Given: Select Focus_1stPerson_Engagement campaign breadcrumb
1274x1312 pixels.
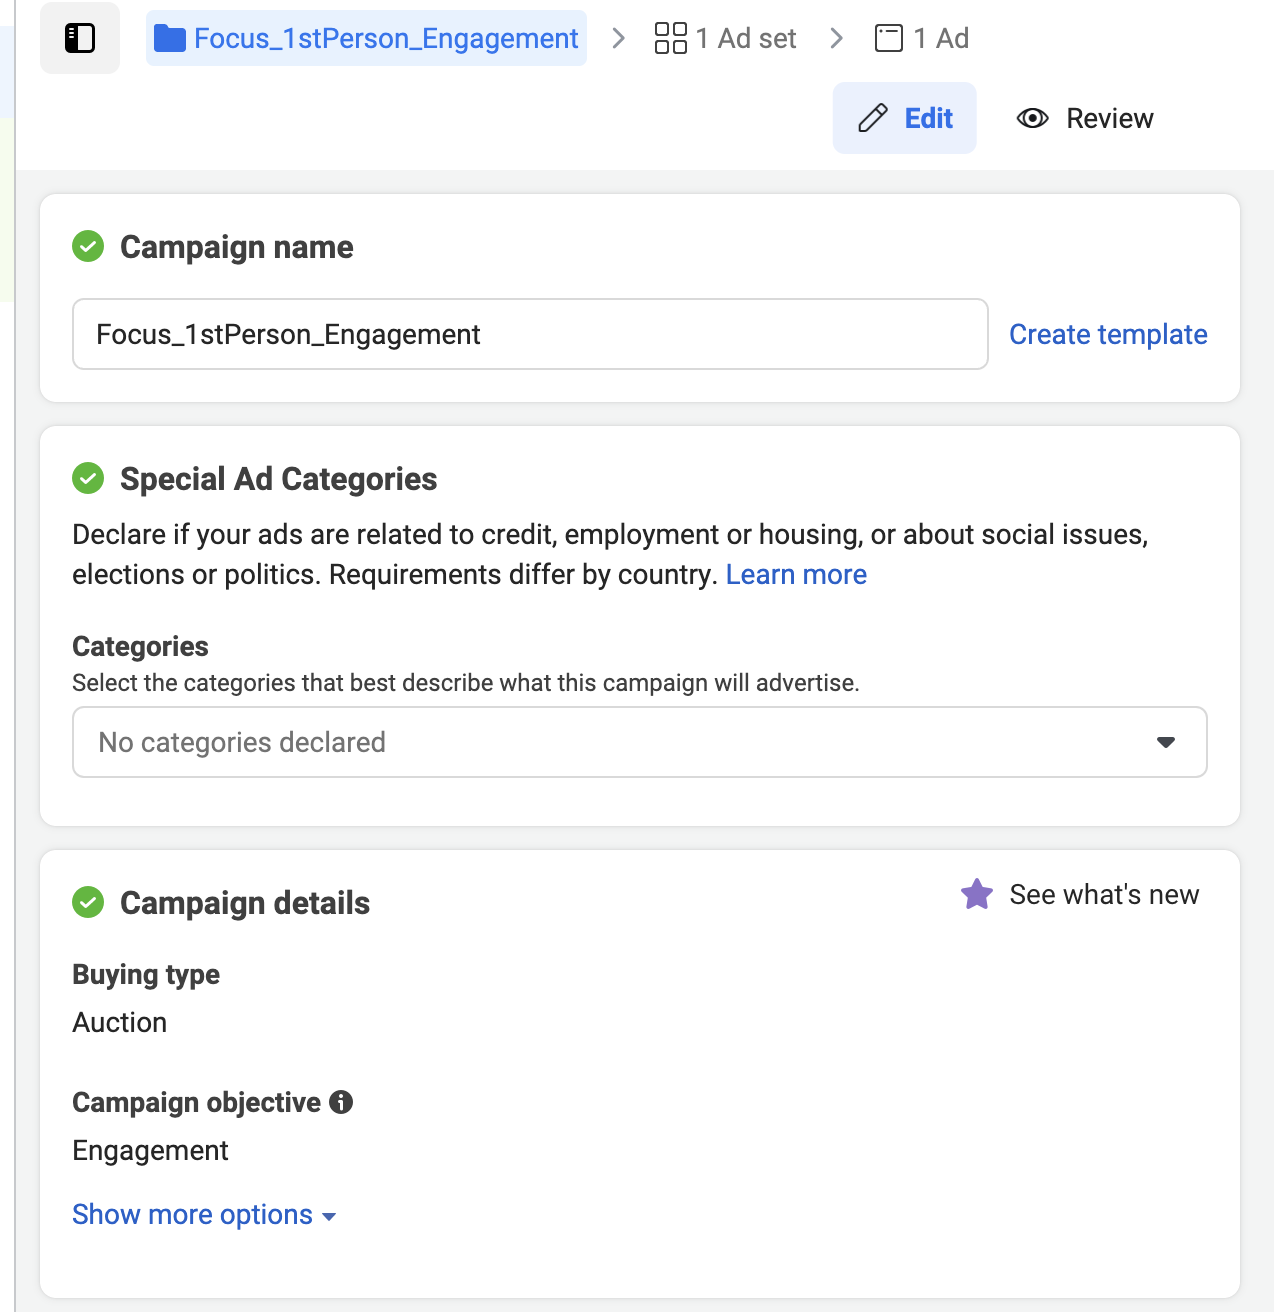Looking at the screenshot, I should click(385, 38).
